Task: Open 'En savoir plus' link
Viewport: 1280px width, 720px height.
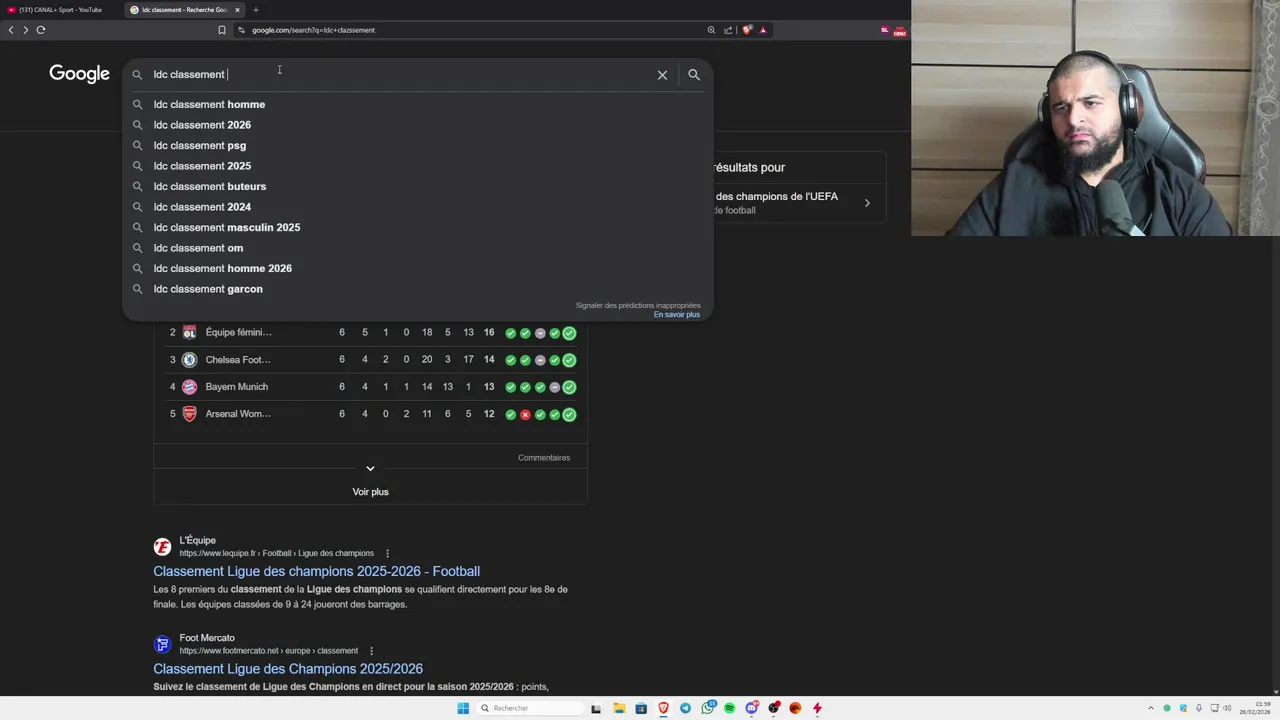Action: [x=677, y=315]
